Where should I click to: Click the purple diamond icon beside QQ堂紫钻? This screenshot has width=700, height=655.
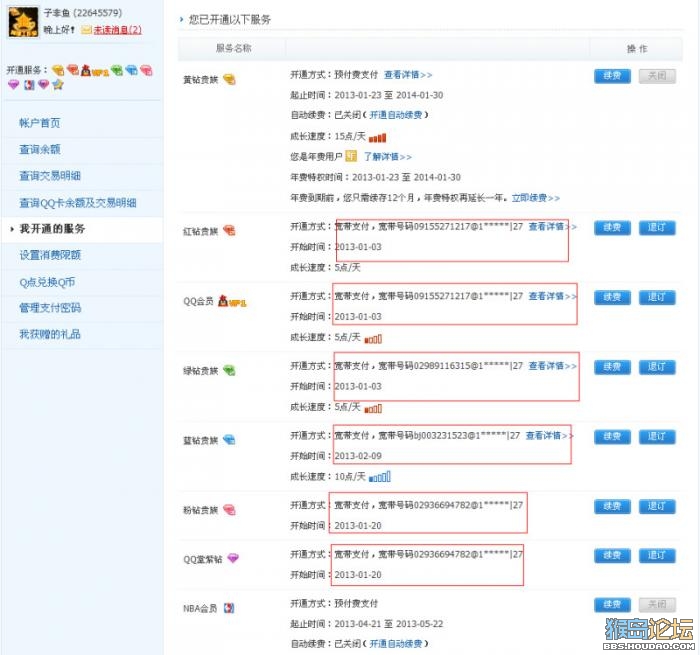[233, 558]
